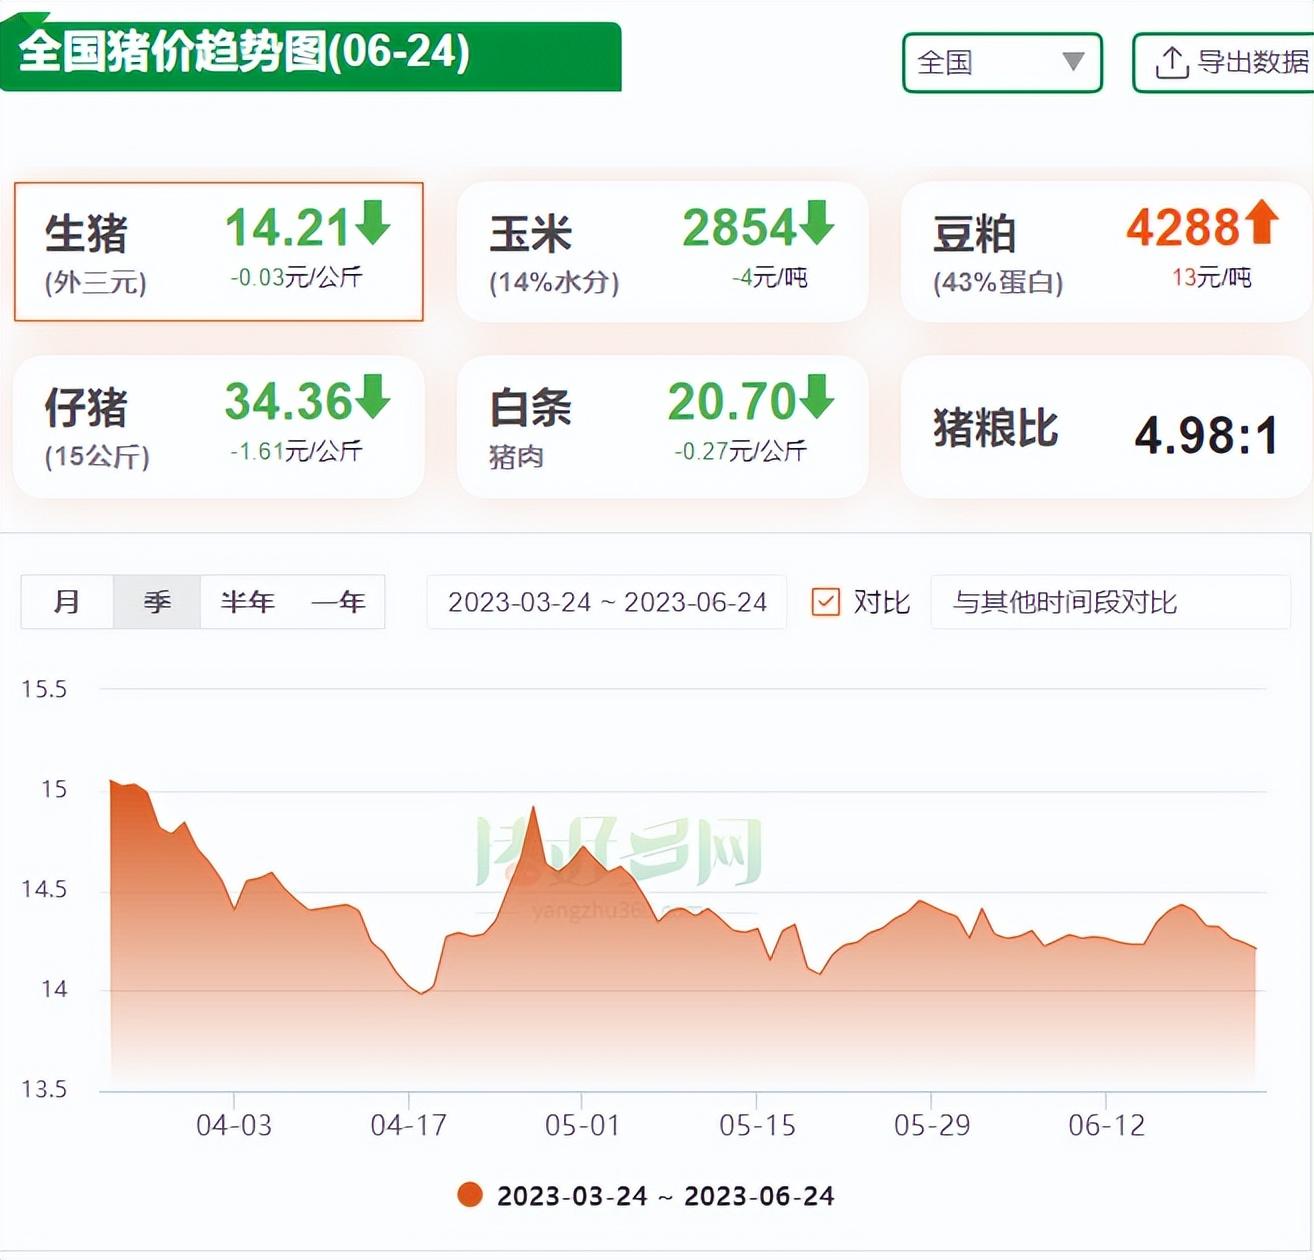Click the green down arrow beside 20.70
The width and height of the screenshot is (1314, 1260).
point(816,397)
